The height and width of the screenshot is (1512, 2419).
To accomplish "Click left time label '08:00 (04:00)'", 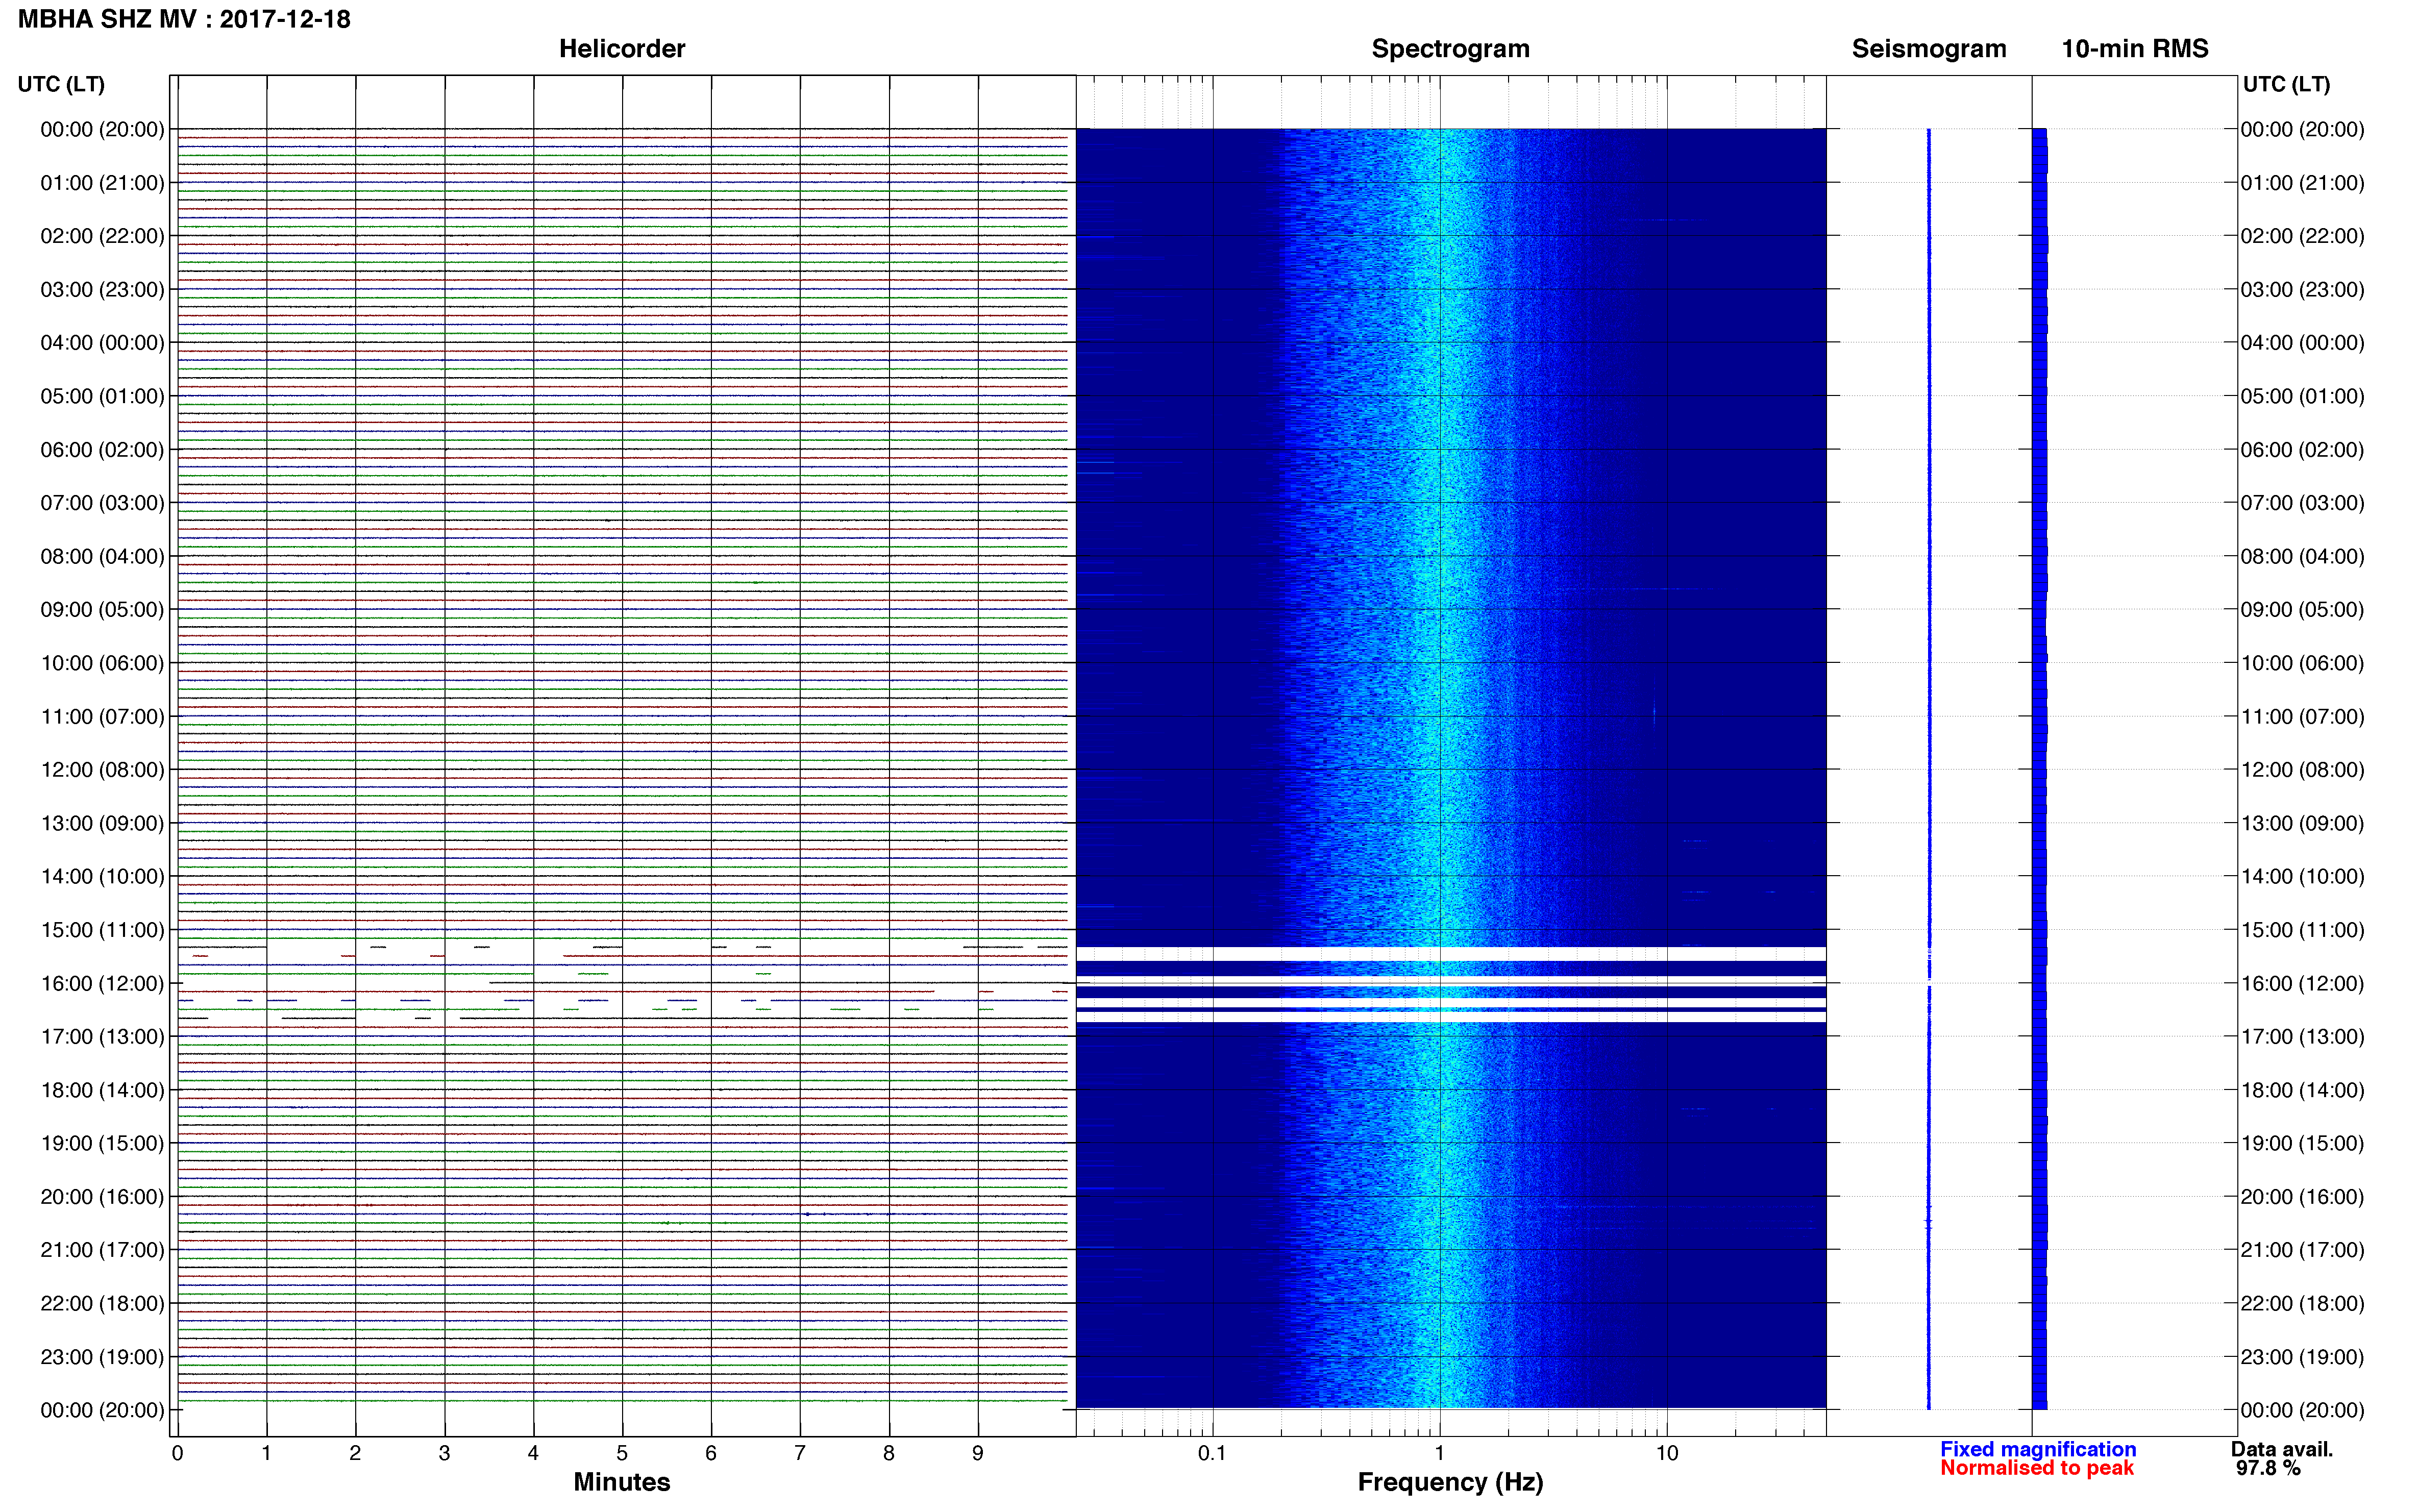I will tap(102, 556).
